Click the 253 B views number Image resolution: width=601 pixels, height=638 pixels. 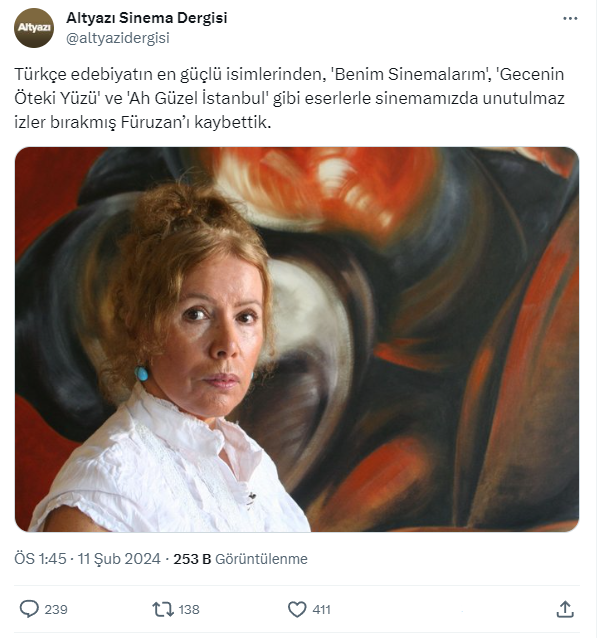[192, 559]
